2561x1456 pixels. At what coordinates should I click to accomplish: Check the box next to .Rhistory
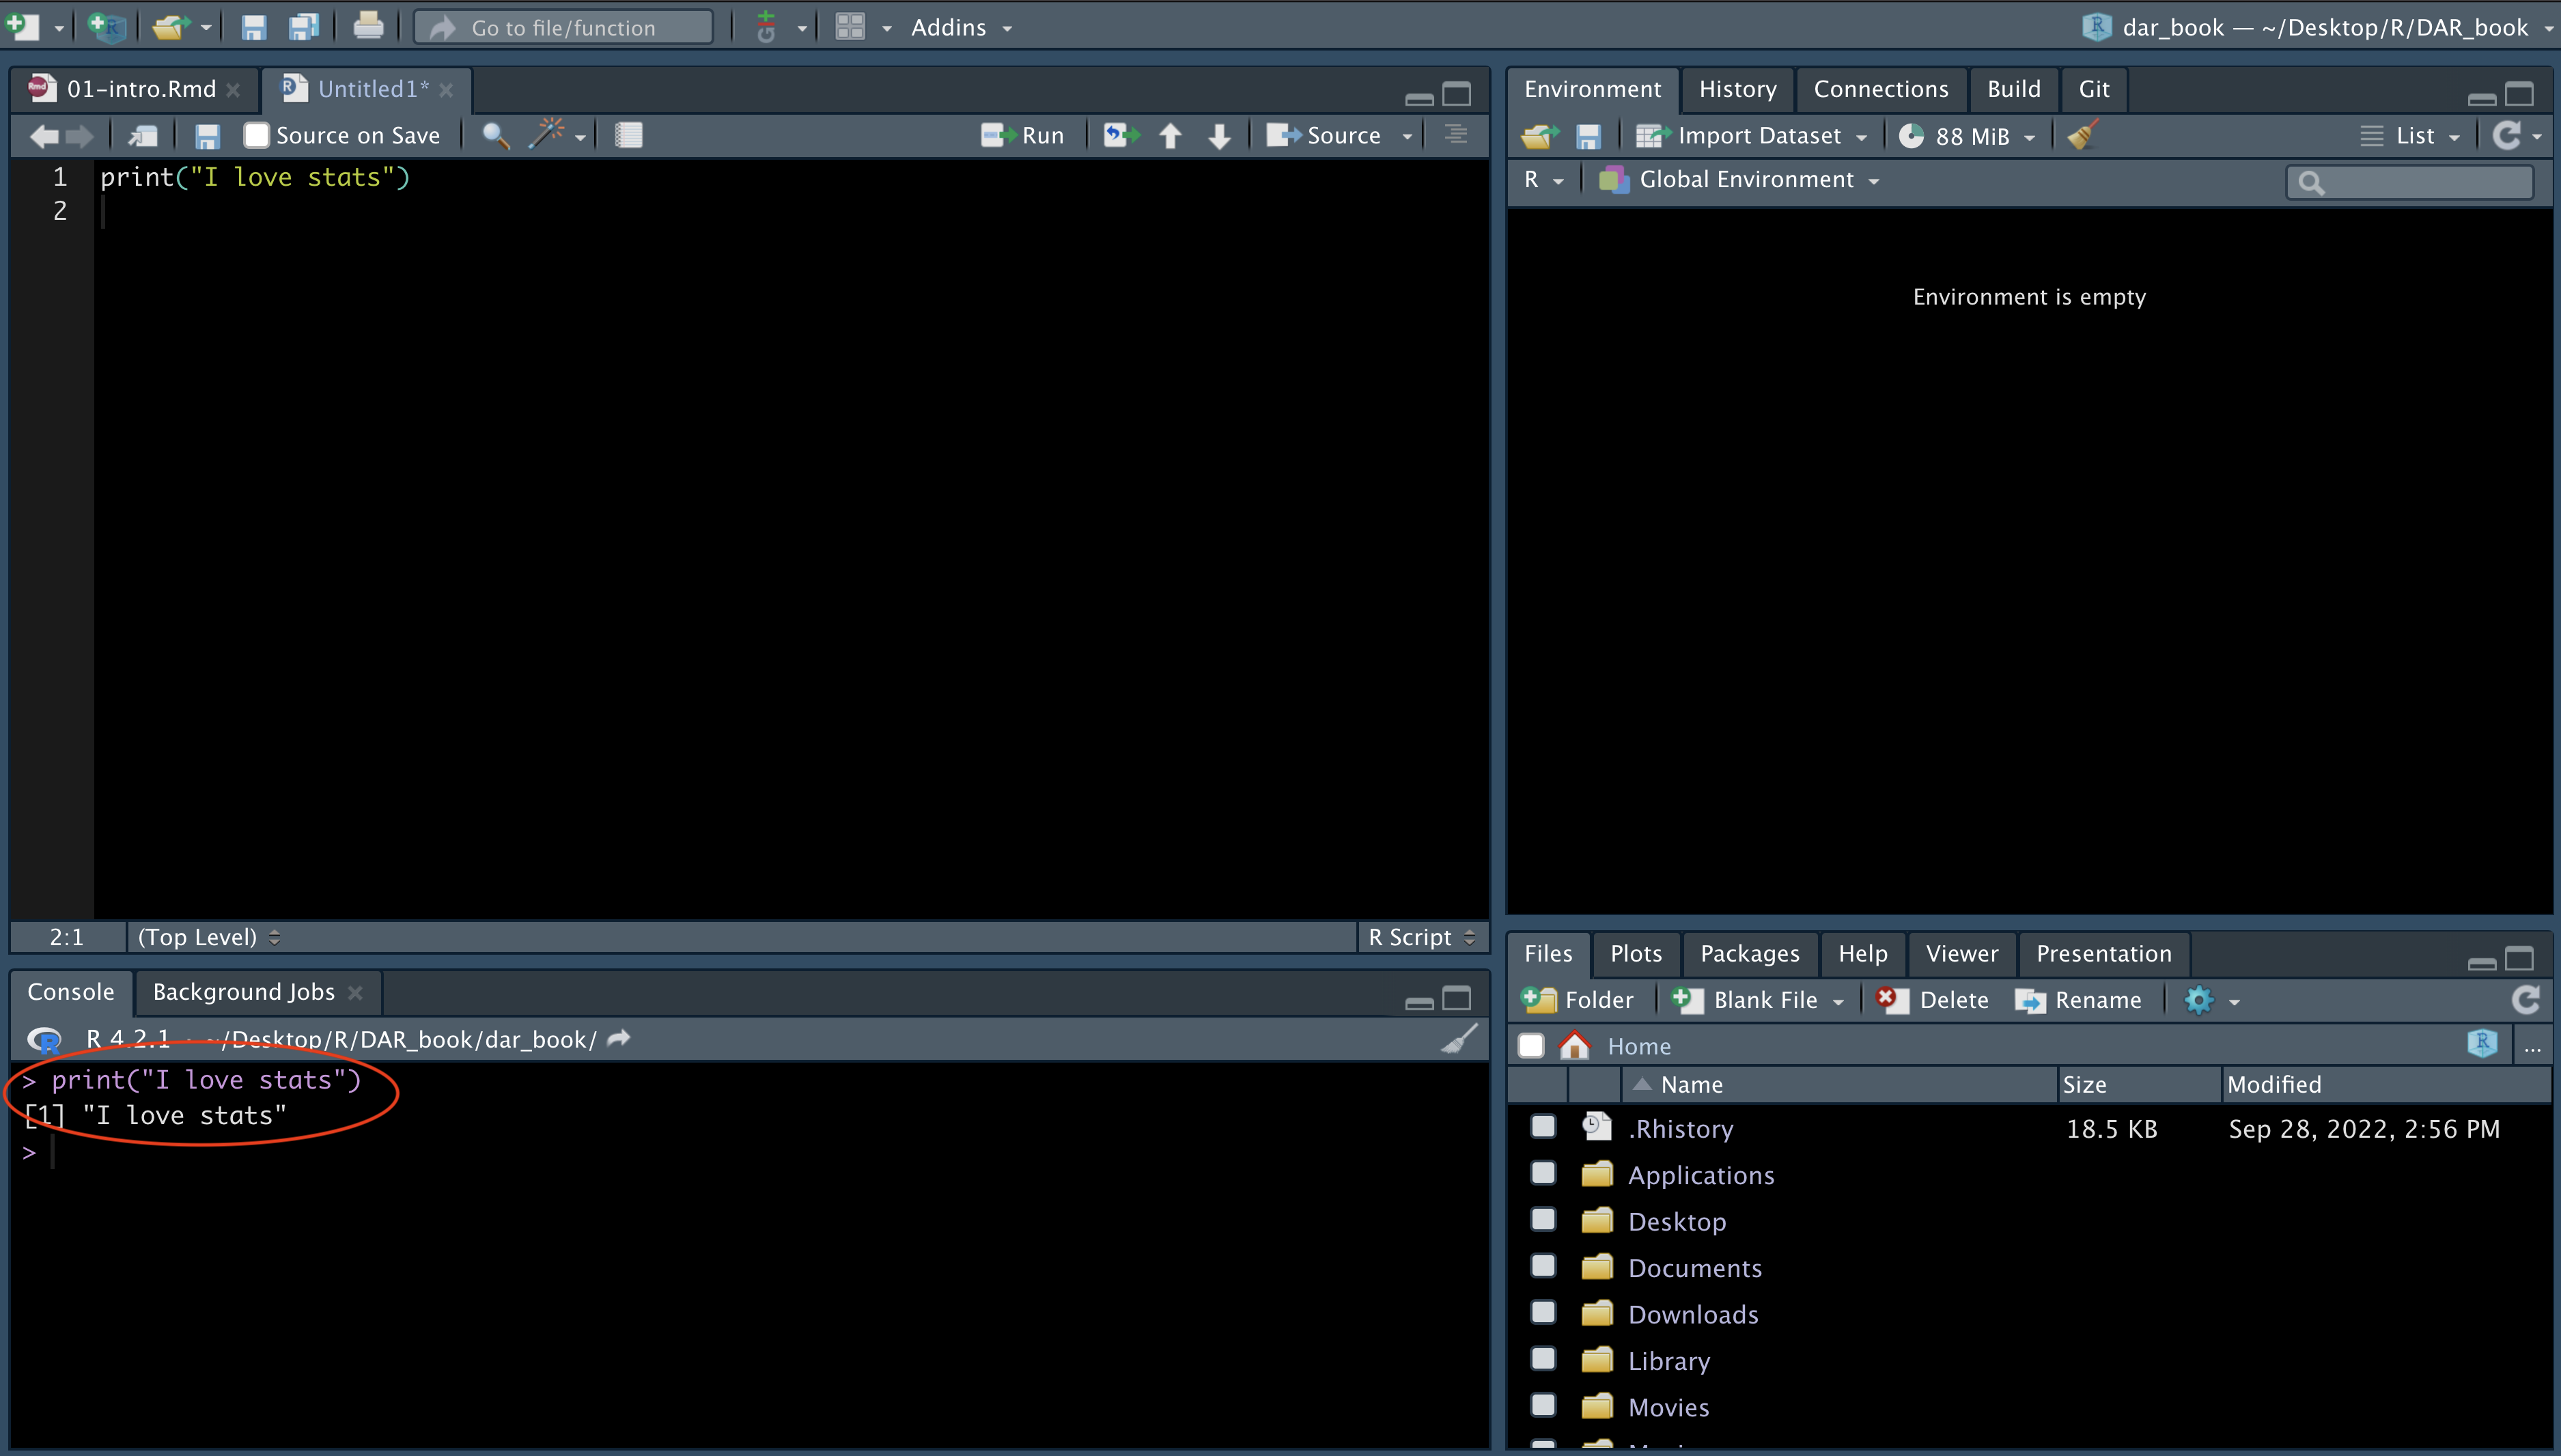(1543, 1127)
